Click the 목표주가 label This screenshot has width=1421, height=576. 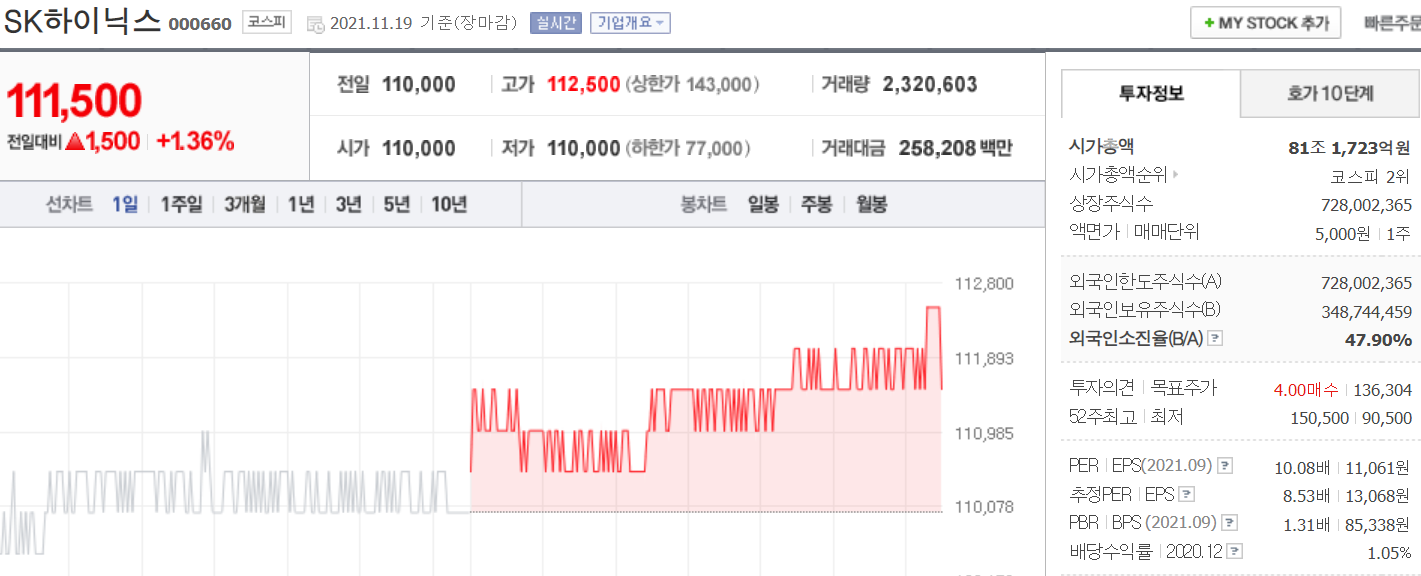point(1184,388)
